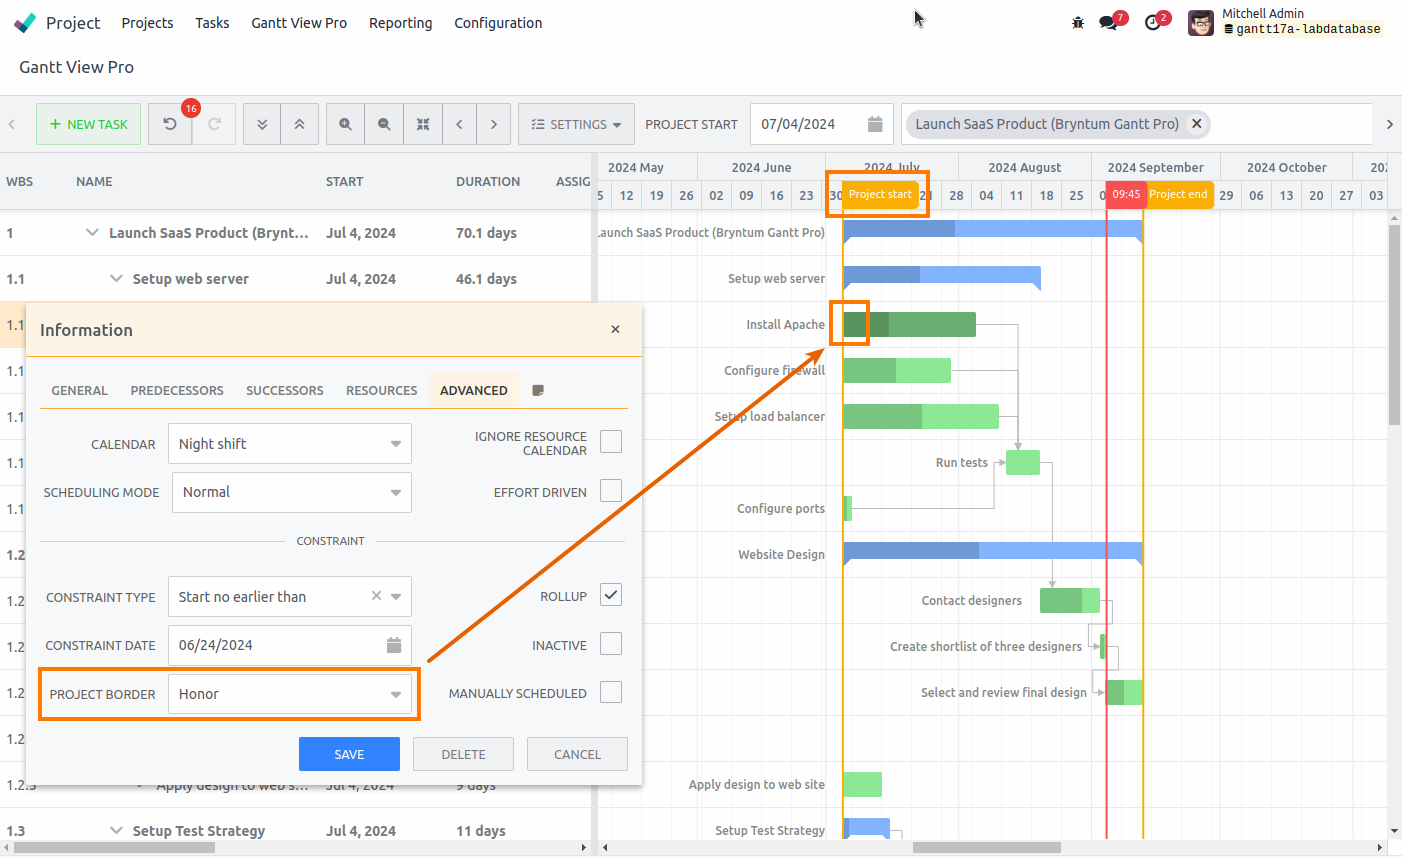Zoom out of the Gantt timeline

point(384,123)
